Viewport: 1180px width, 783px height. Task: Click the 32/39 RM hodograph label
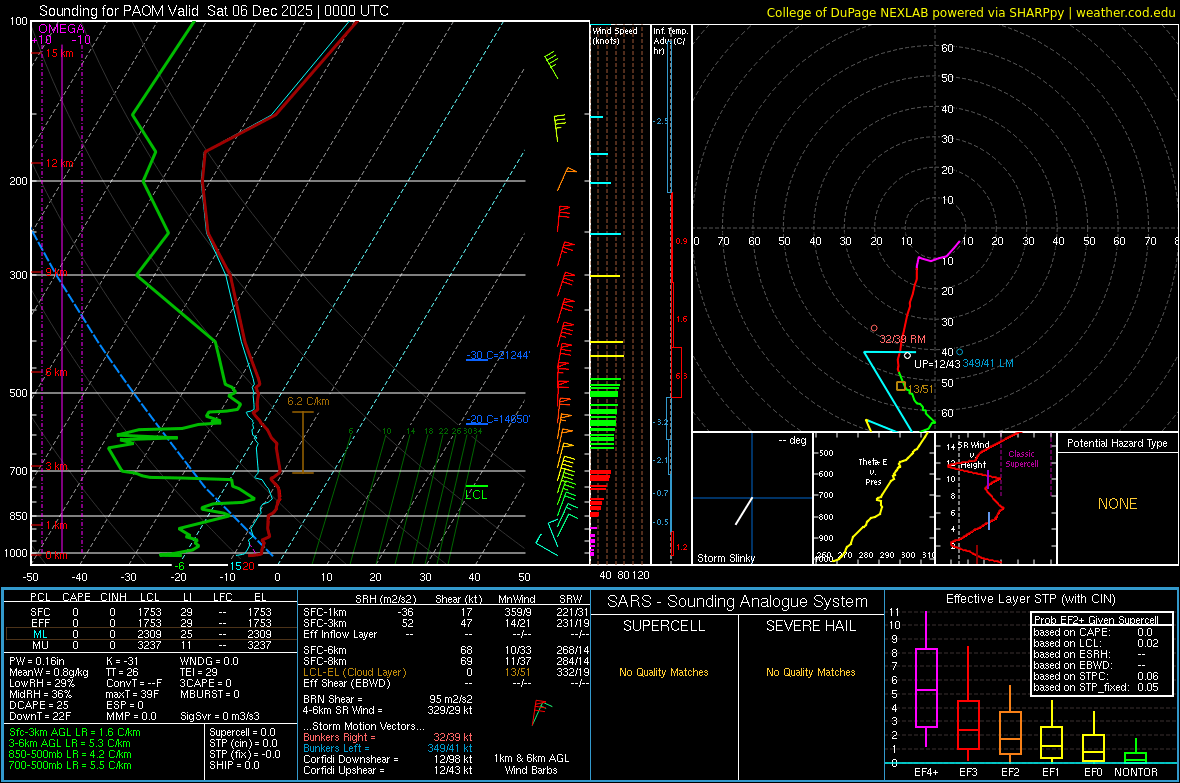[x=902, y=340]
